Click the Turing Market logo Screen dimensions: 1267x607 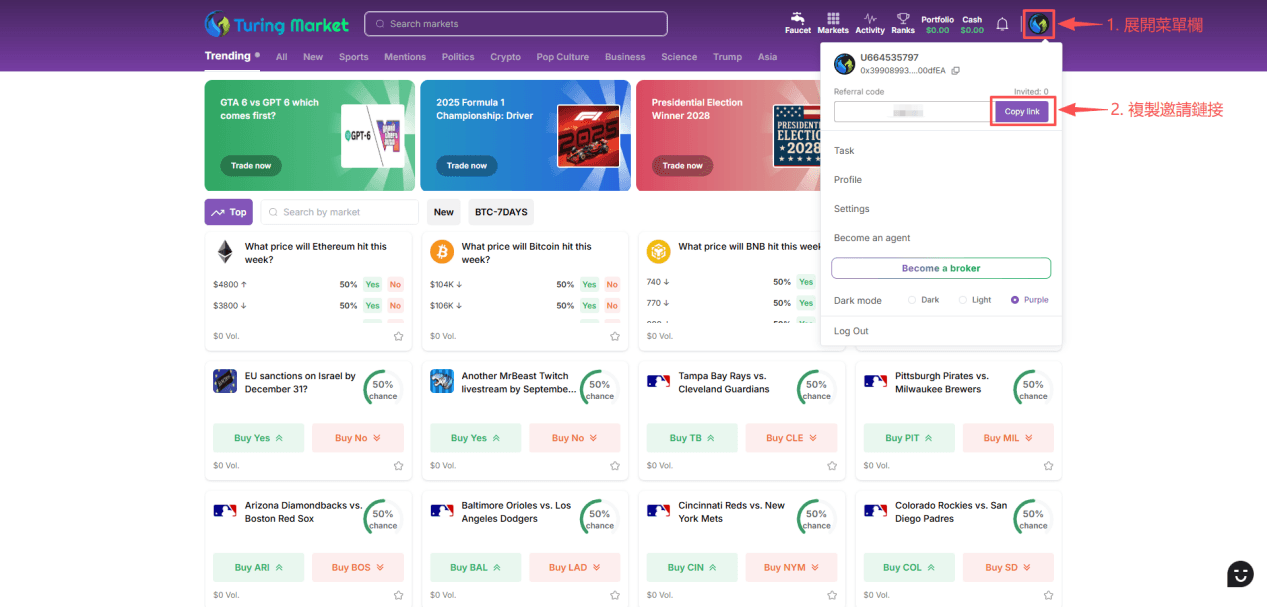point(277,24)
